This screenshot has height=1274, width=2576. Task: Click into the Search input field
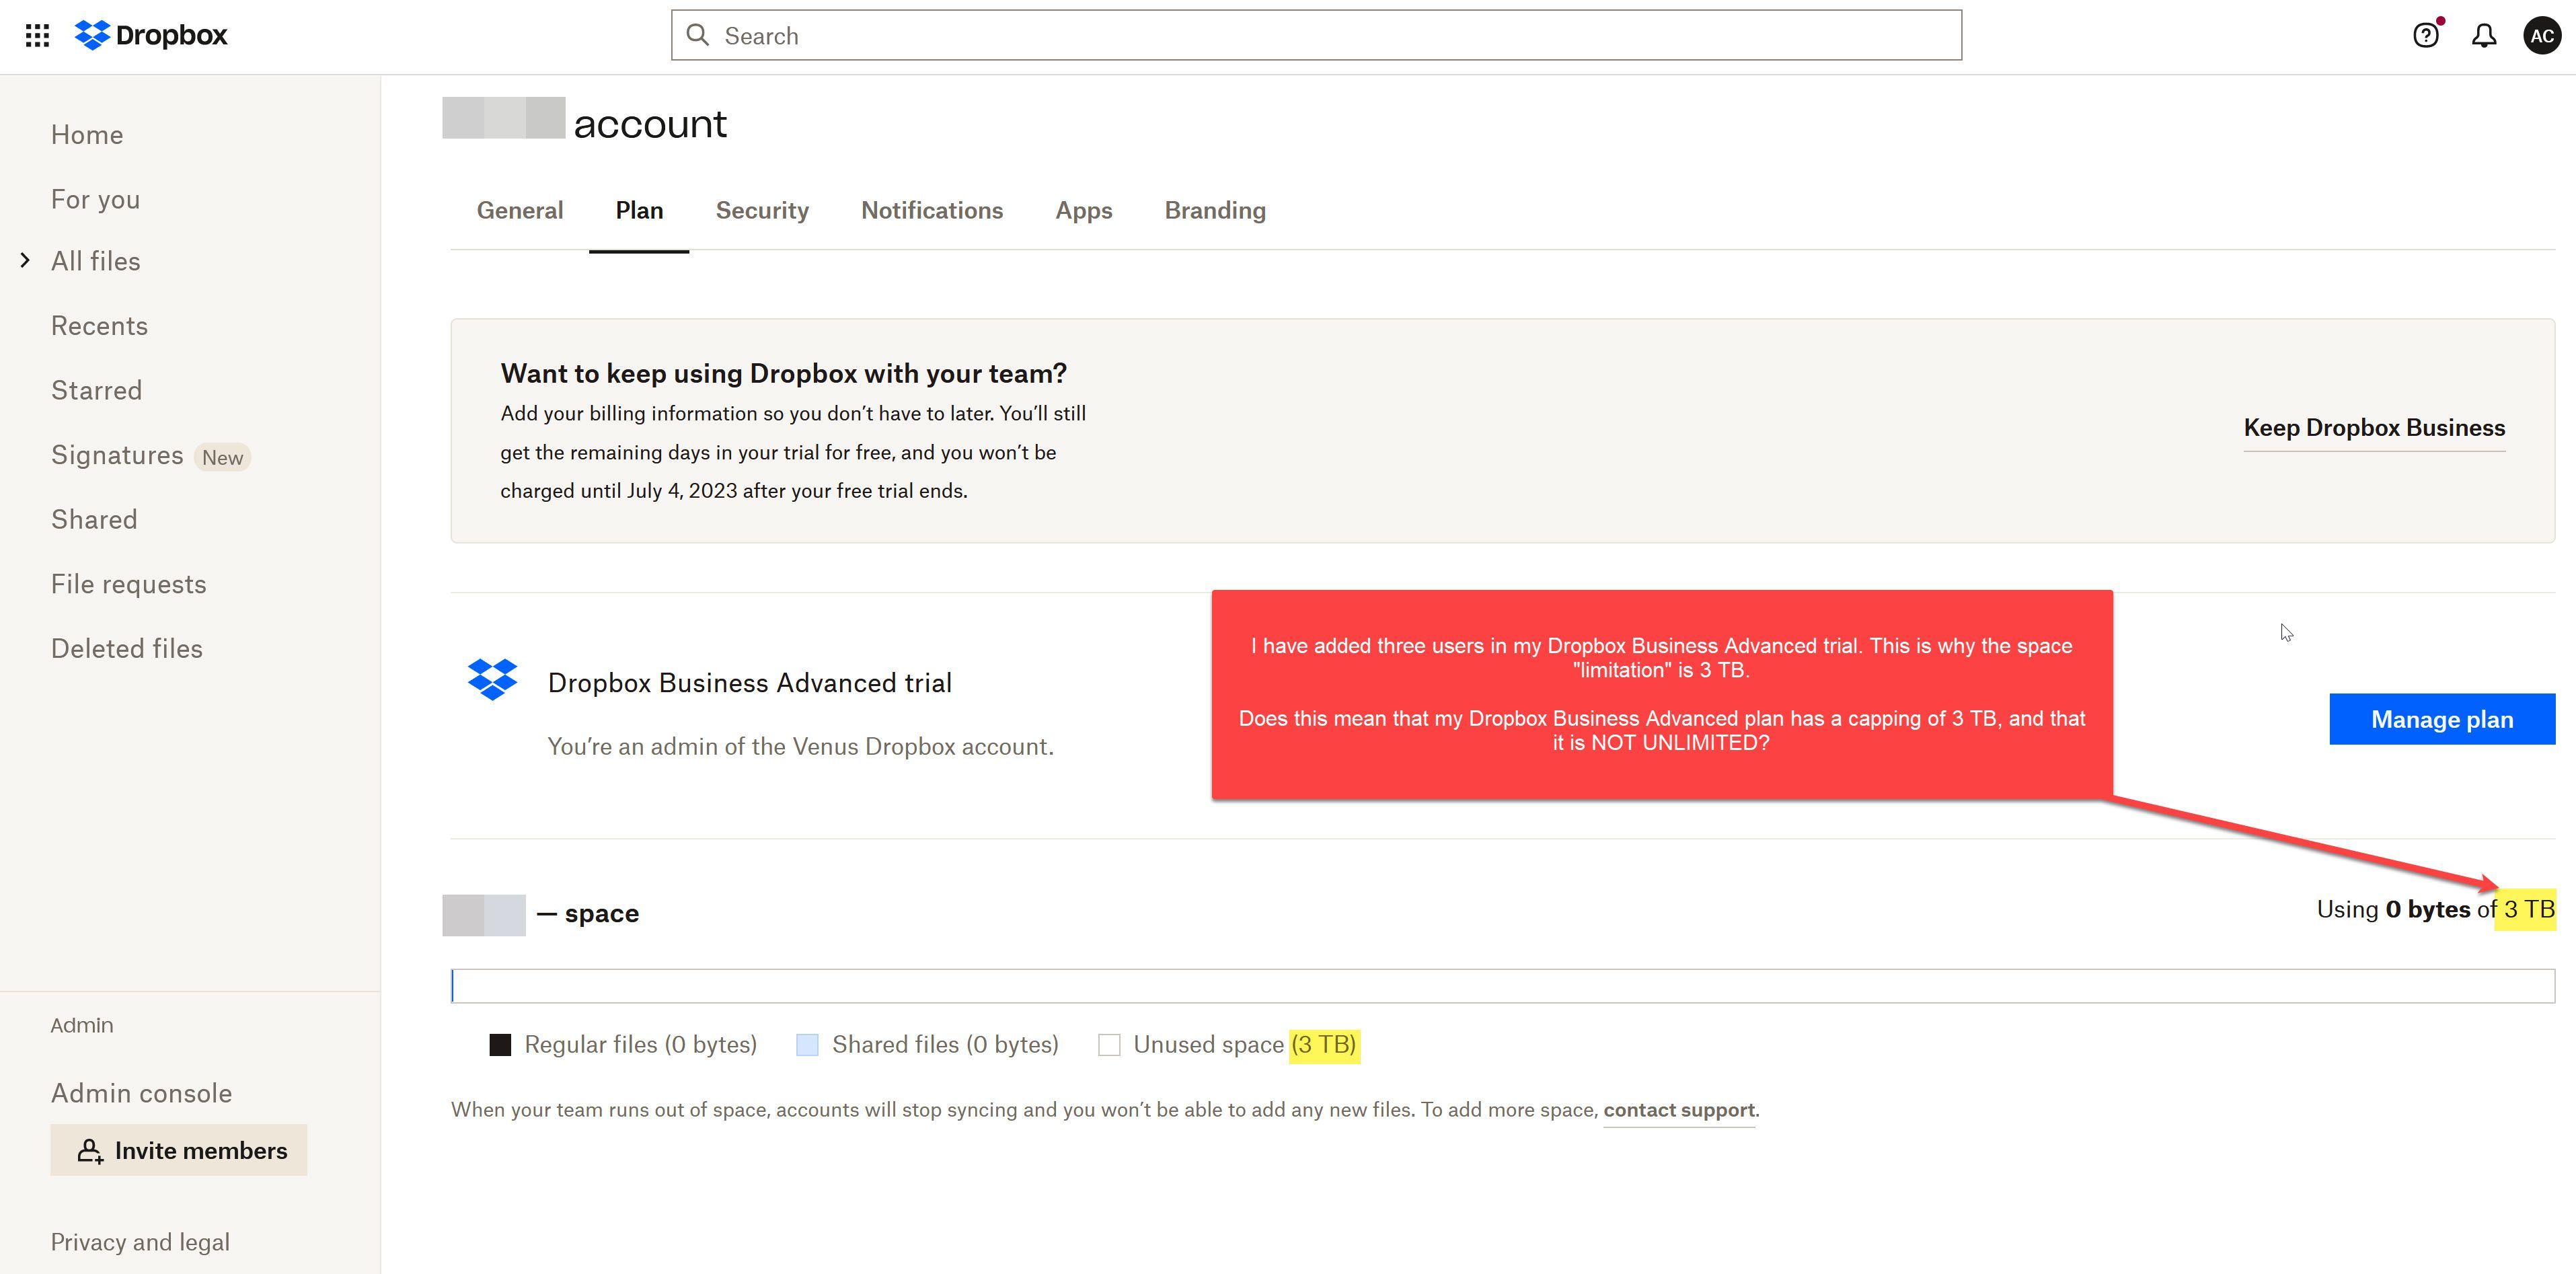pos(1316,36)
